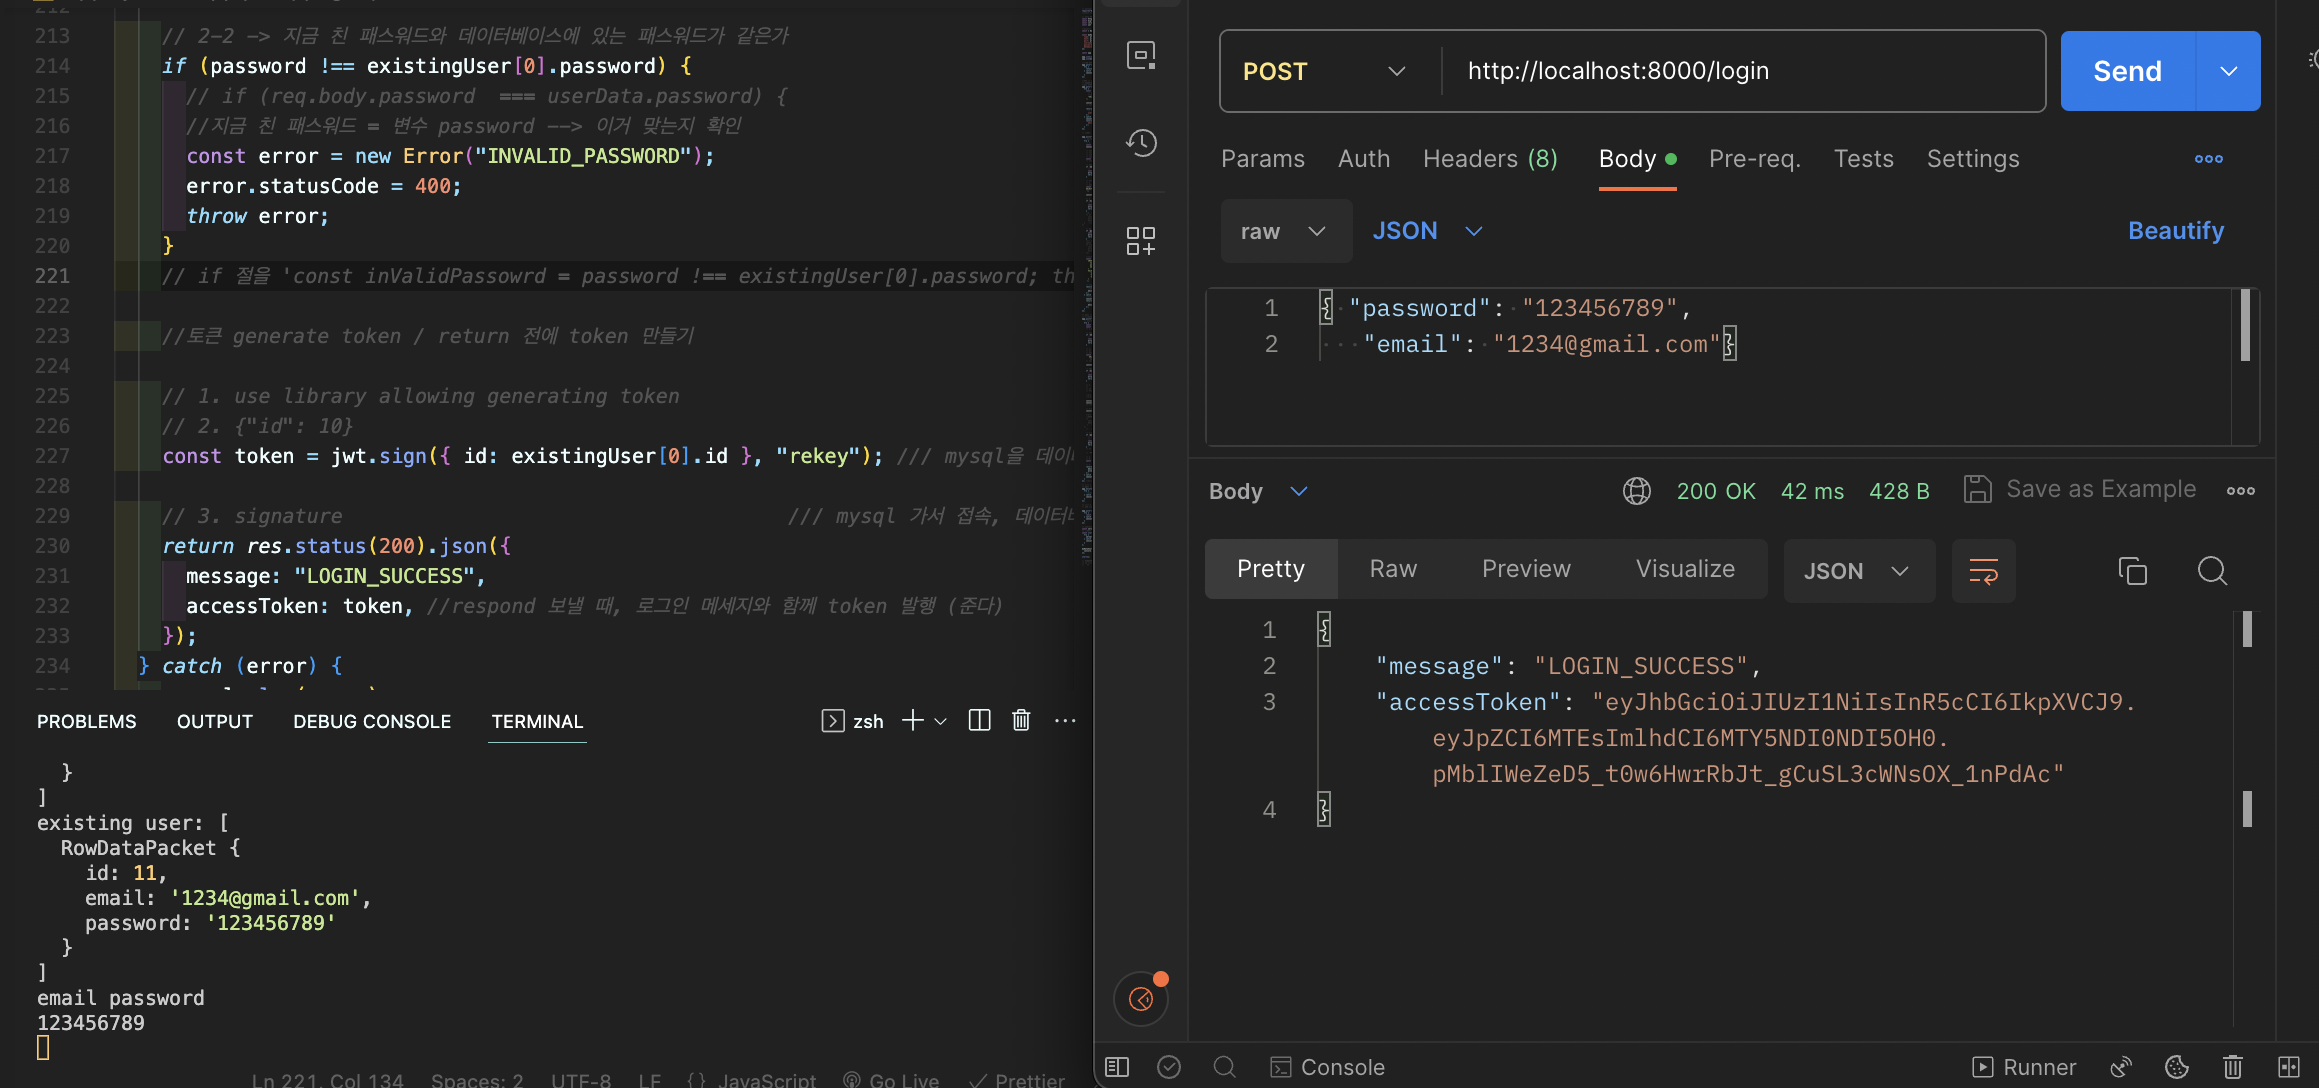
Task: Switch to the Params tab
Action: (x=1263, y=159)
